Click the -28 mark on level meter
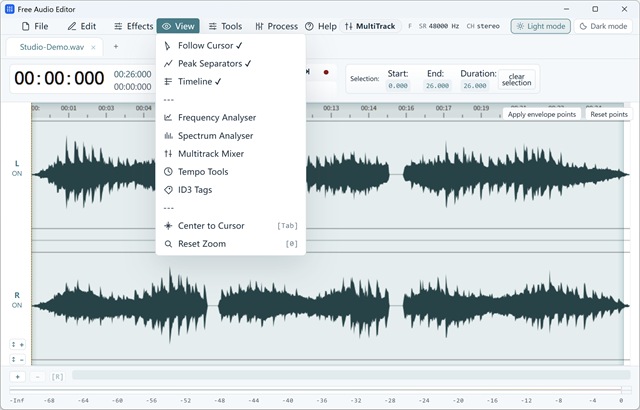This screenshot has width=640, height=410. point(390,401)
